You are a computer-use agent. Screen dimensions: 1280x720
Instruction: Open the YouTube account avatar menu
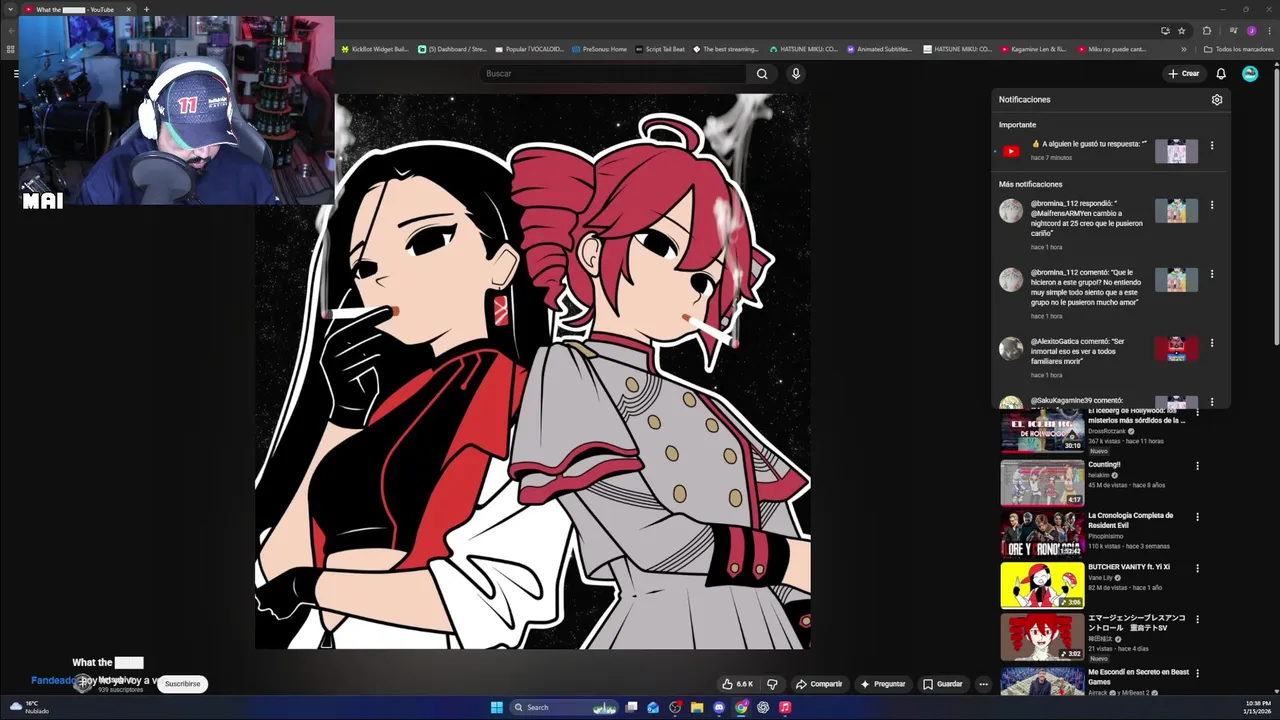(1250, 73)
